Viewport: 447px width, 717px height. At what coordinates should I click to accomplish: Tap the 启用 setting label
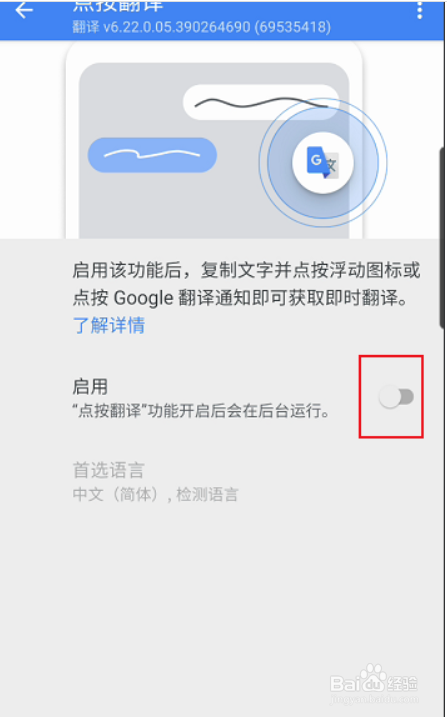[90, 387]
